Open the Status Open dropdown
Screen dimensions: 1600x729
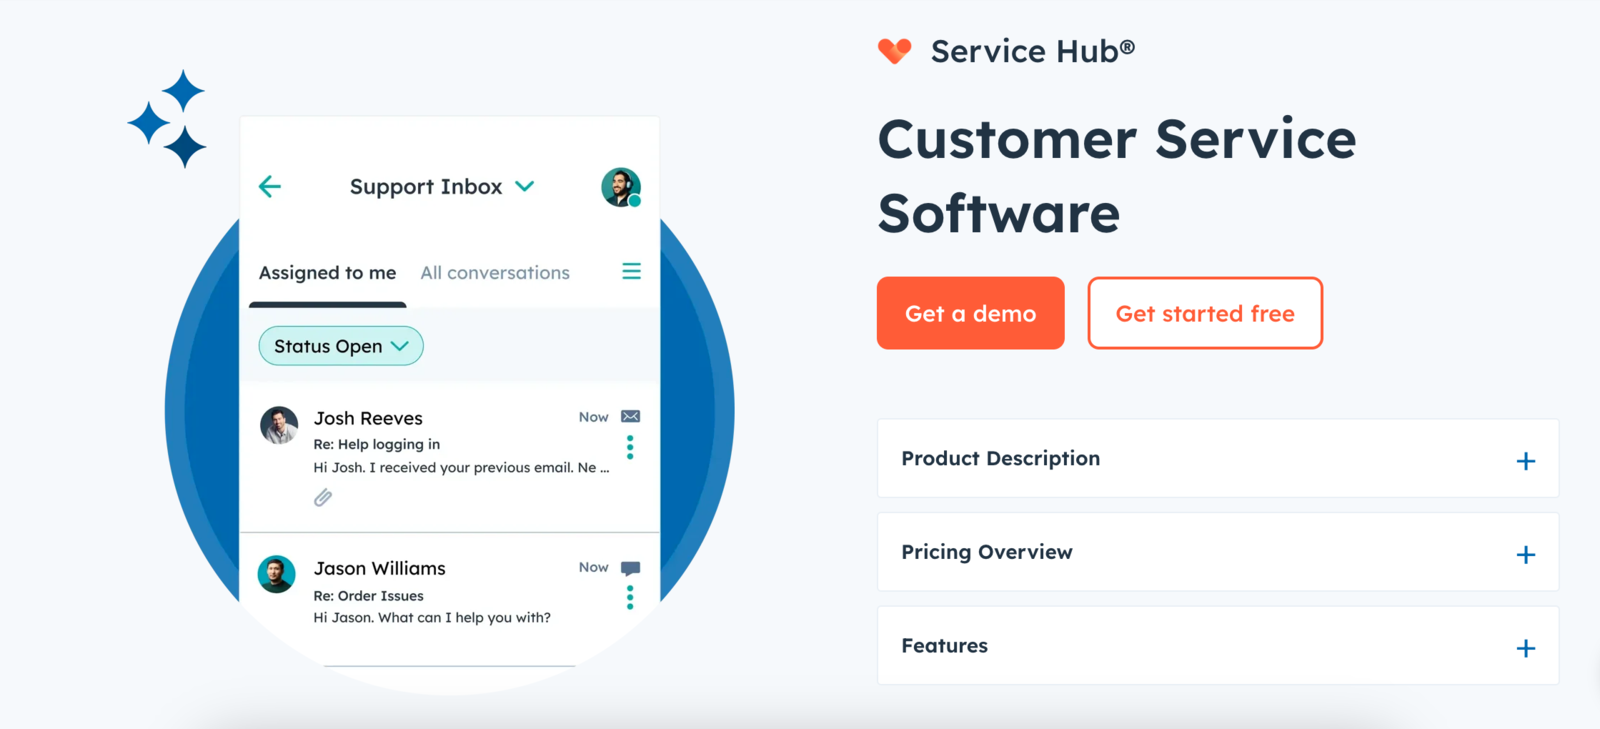click(341, 346)
